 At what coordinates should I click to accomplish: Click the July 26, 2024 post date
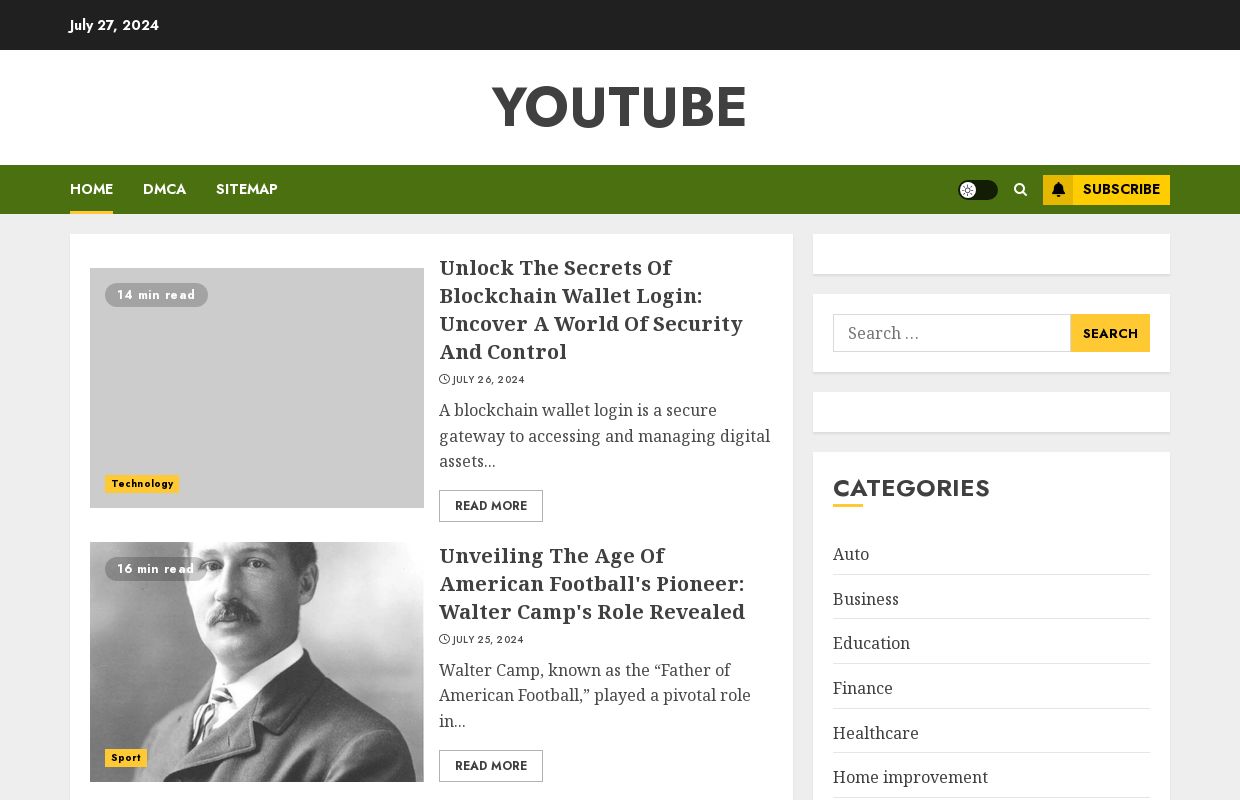488,380
